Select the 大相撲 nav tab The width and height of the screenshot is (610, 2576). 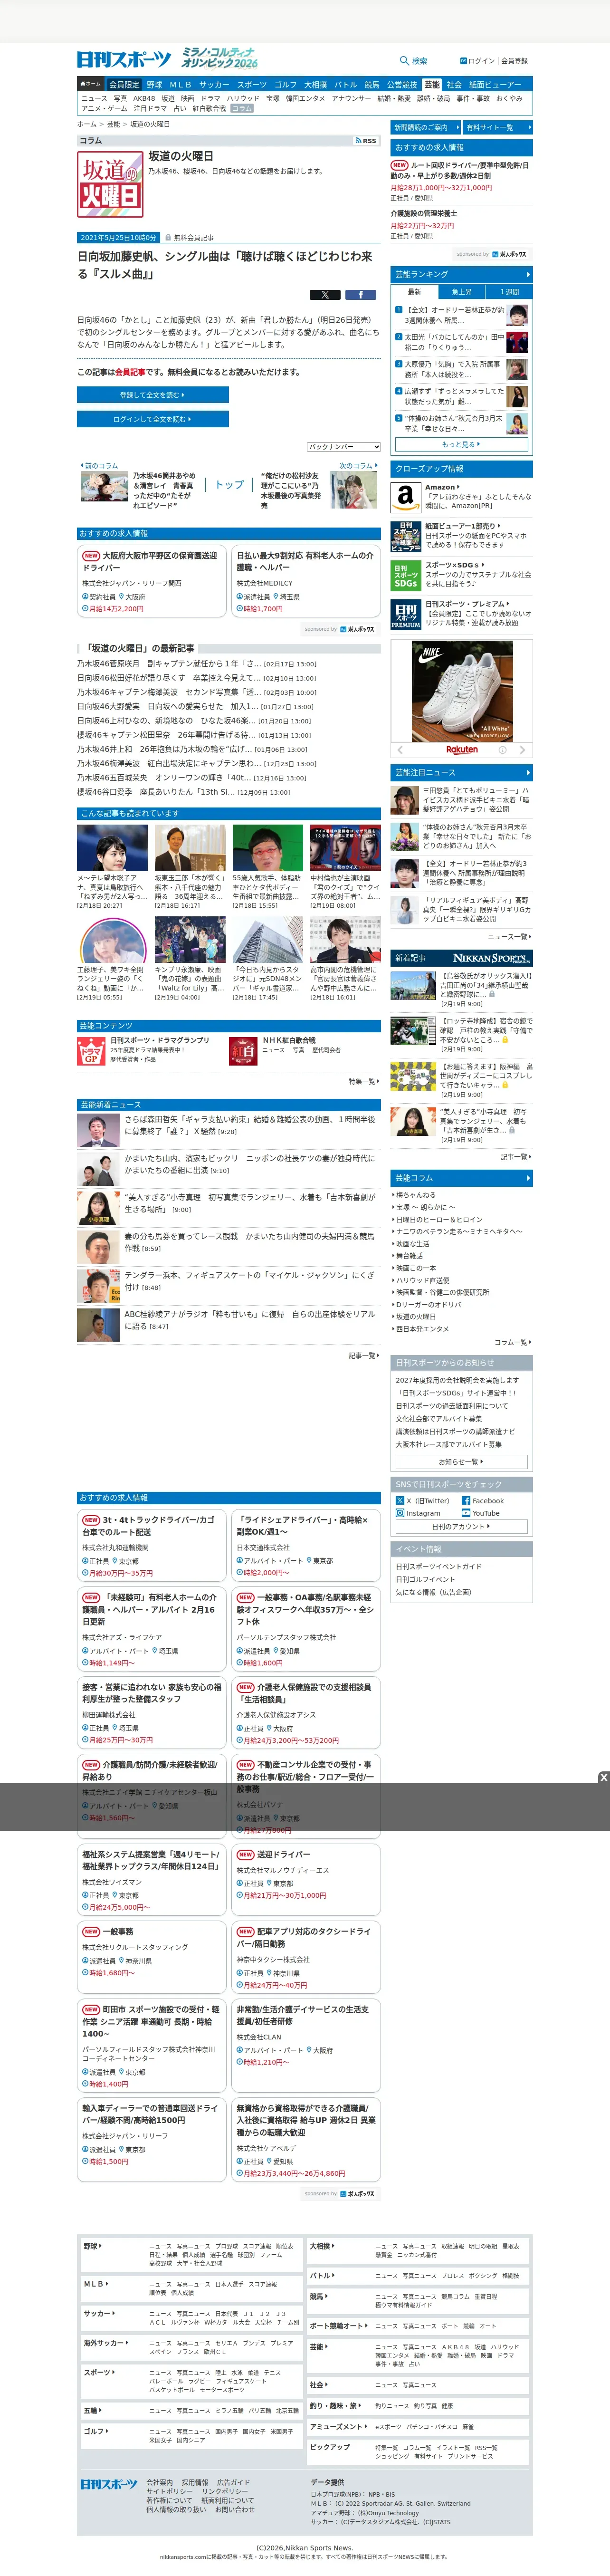coord(315,84)
